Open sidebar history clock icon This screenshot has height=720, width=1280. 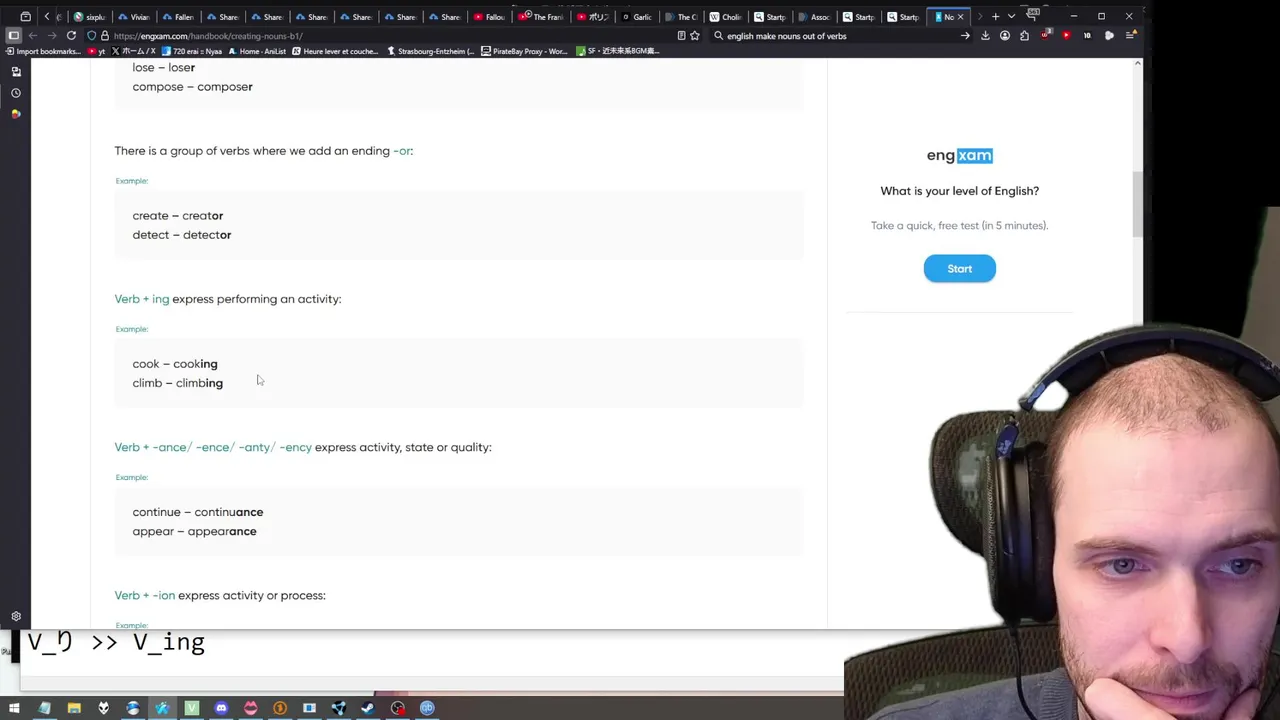pos(15,93)
